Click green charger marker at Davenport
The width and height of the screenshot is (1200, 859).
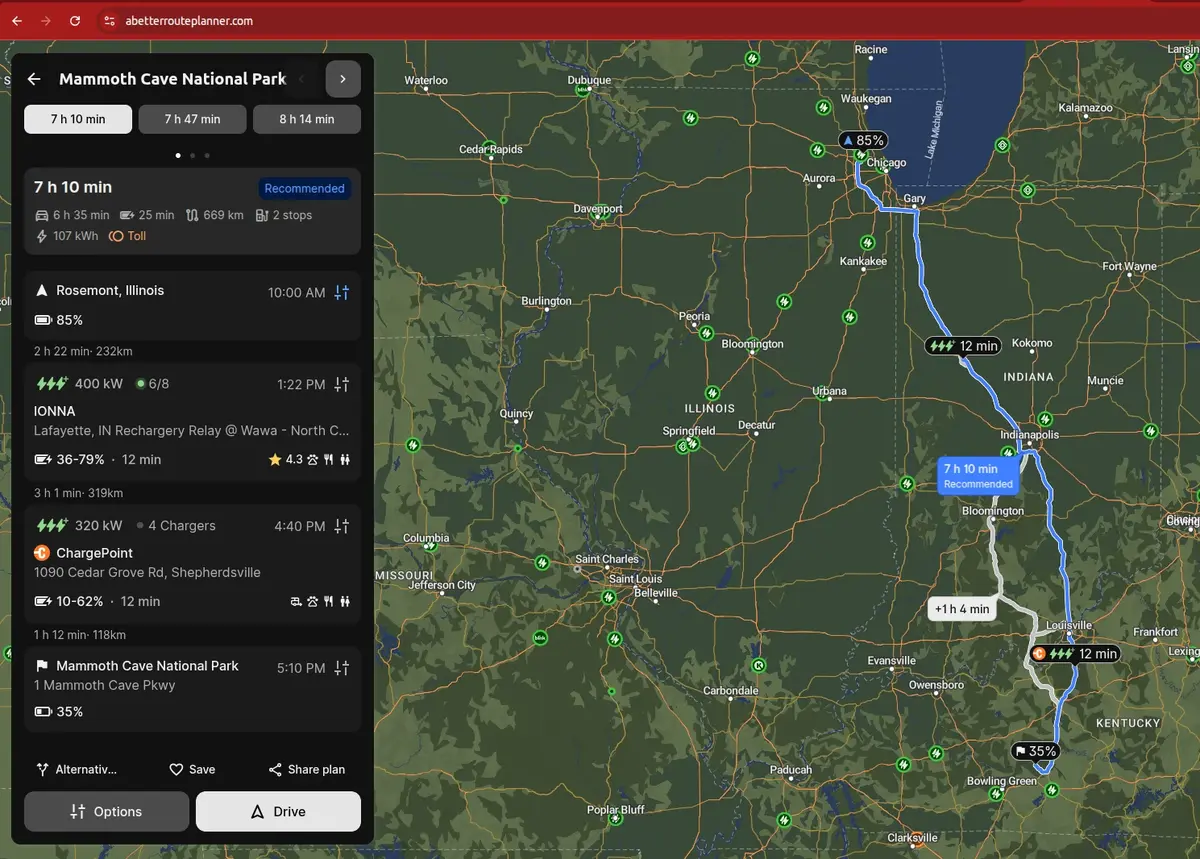point(601,211)
